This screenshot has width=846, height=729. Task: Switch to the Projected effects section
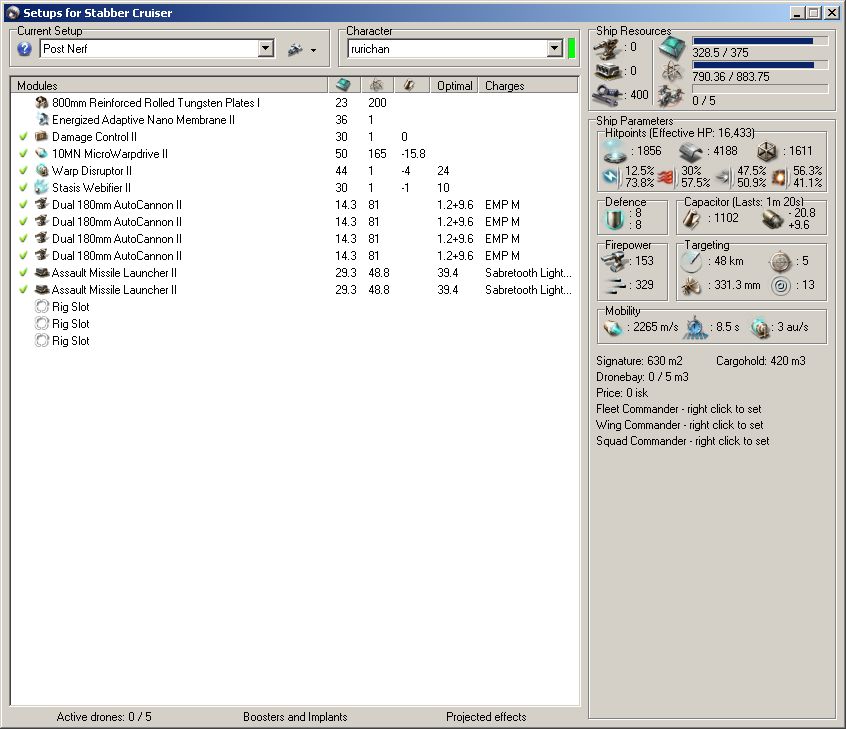pos(486,717)
